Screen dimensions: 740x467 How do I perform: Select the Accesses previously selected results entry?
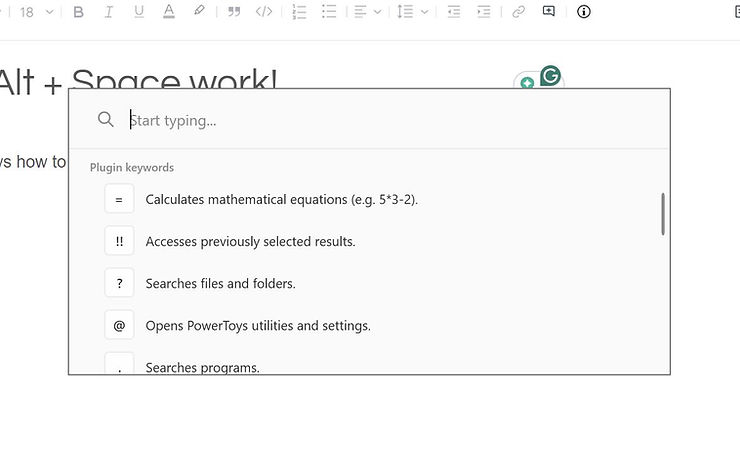pyautogui.click(x=250, y=241)
